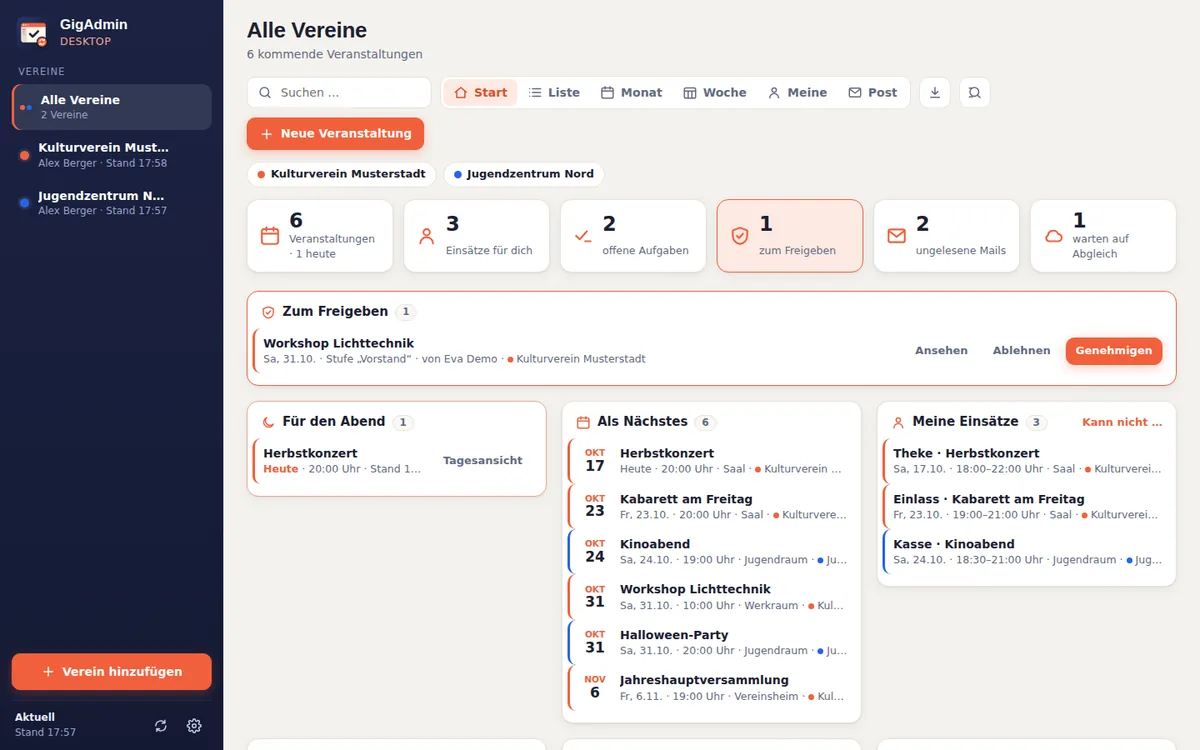Open 'Kabarett am Freitag' in Als Nächstes

click(711, 506)
